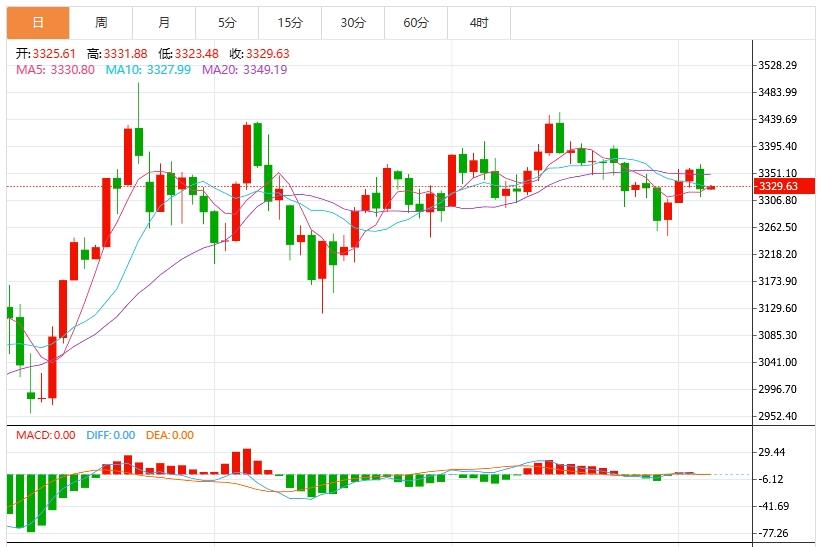Click the 低 low price readout
Image resolution: width=822 pixels, height=547 pixels.
190,53
